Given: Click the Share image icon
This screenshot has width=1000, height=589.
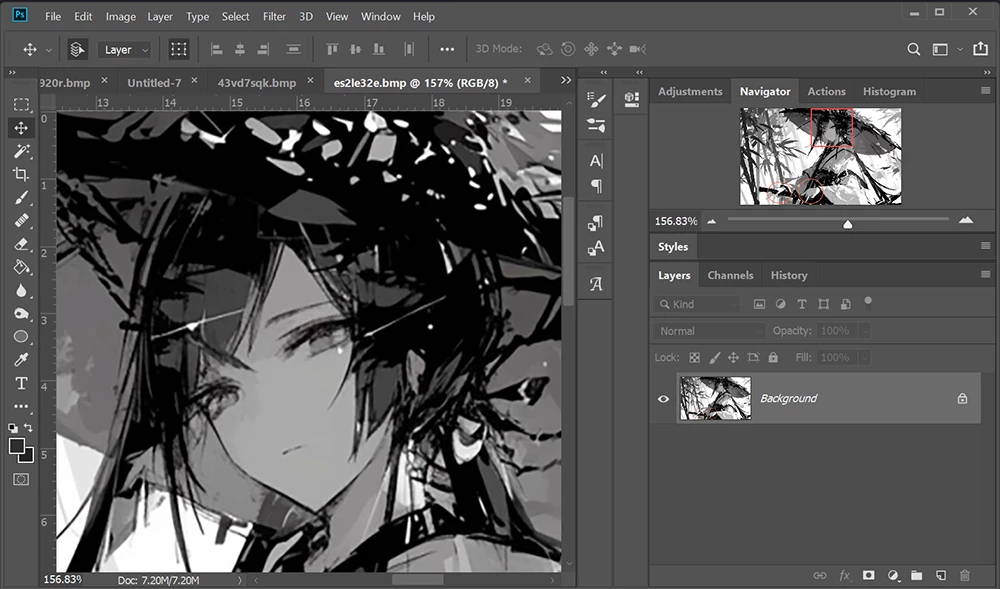Looking at the screenshot, I should click(980, 48).
